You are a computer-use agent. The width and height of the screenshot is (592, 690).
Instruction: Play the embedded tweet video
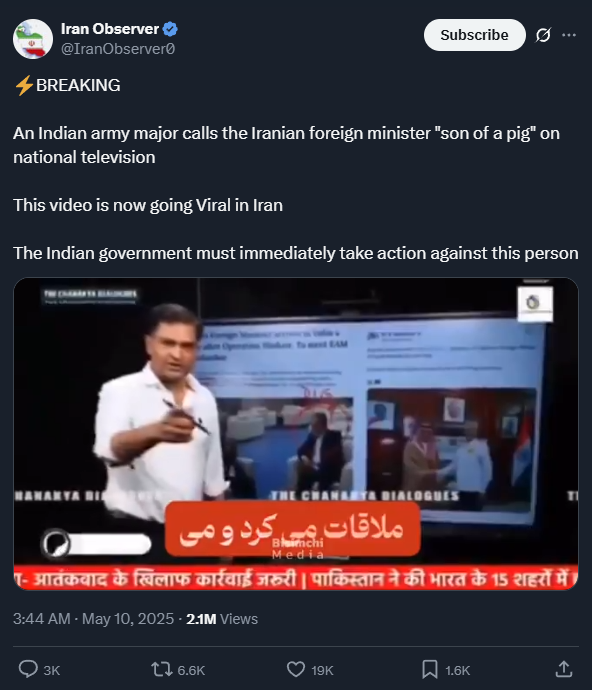point(296,433)
